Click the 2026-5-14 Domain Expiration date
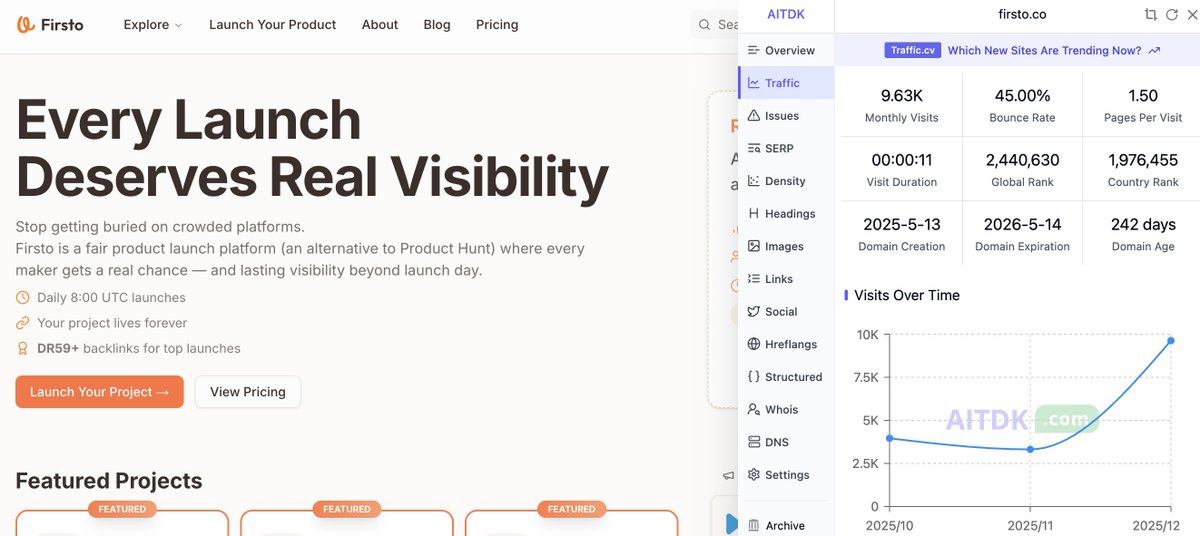Image resolution: width=1200 pixels, height=536 pixels. 1023,224
